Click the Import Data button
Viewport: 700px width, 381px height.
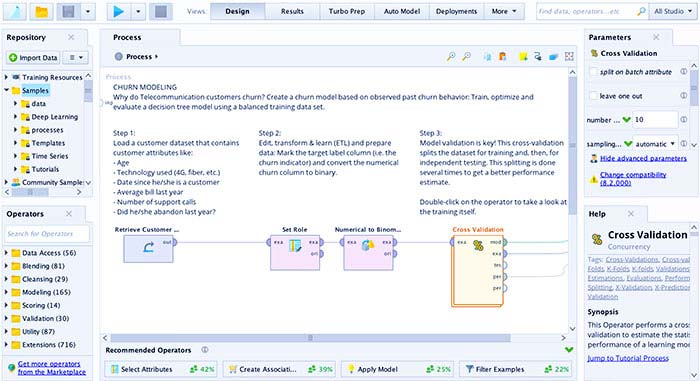tap(33, 58)
